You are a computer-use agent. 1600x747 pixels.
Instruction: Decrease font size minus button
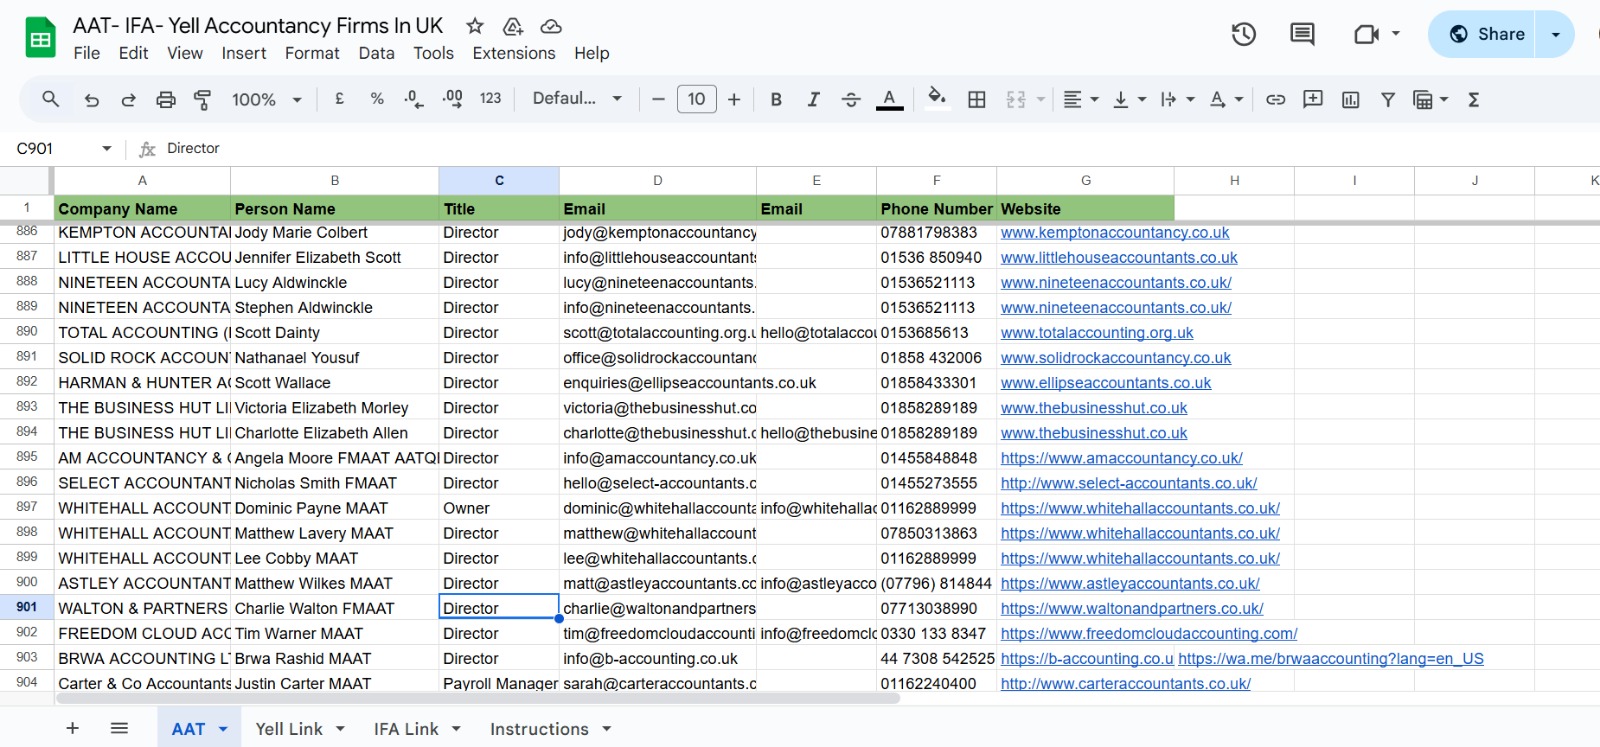coord(658,99)
